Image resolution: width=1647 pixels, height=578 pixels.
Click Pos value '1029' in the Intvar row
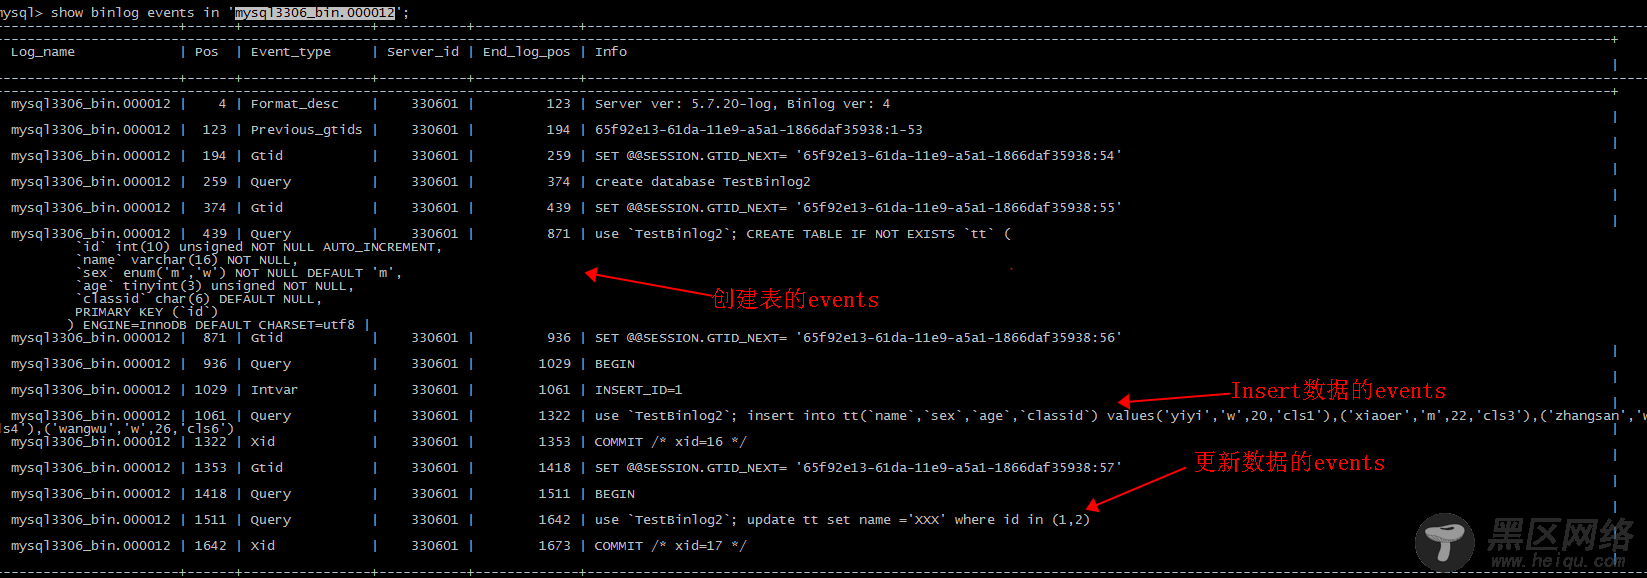(x=211, y=390)
